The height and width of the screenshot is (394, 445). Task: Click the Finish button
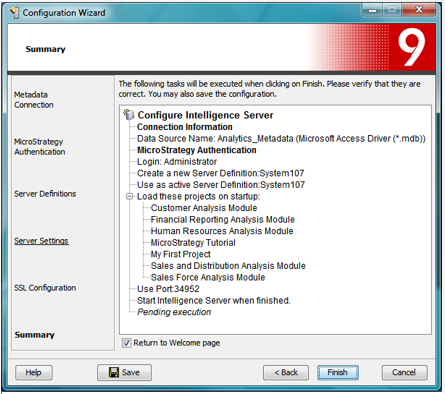point(338,372)
